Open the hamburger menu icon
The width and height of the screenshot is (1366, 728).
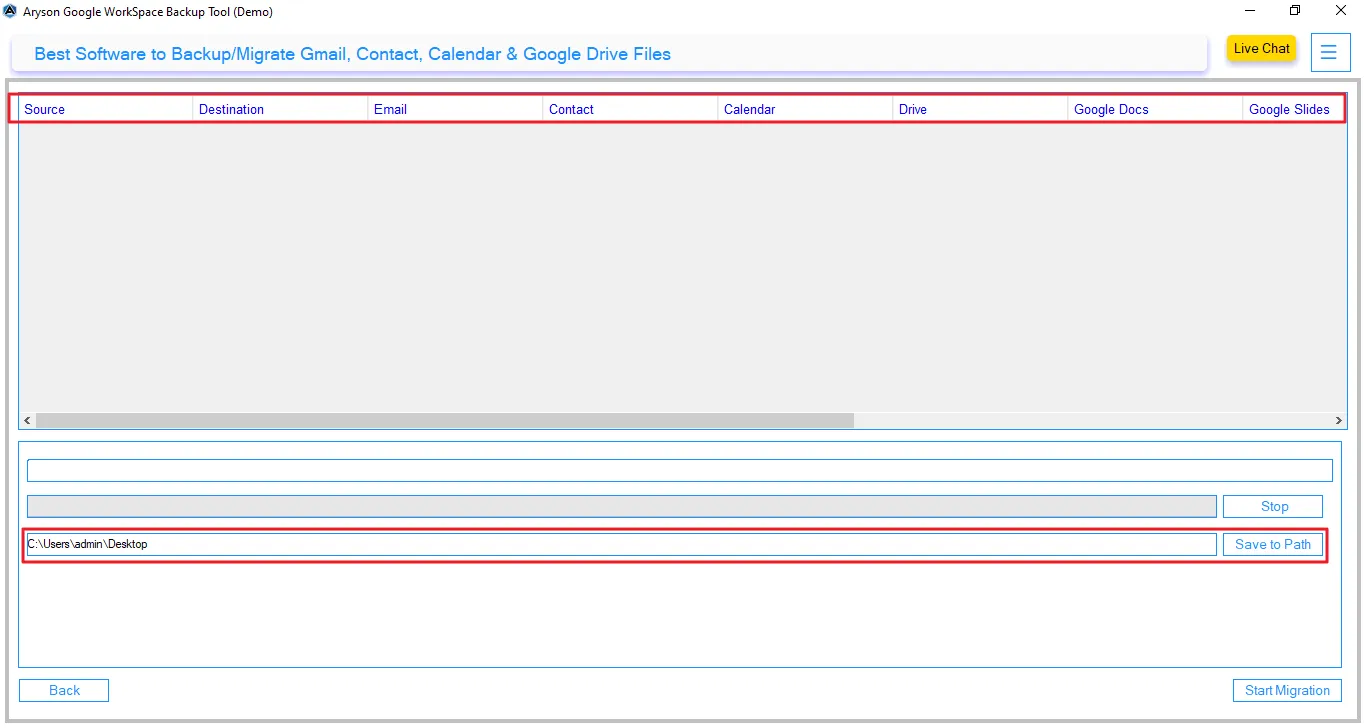[1330, 52]
